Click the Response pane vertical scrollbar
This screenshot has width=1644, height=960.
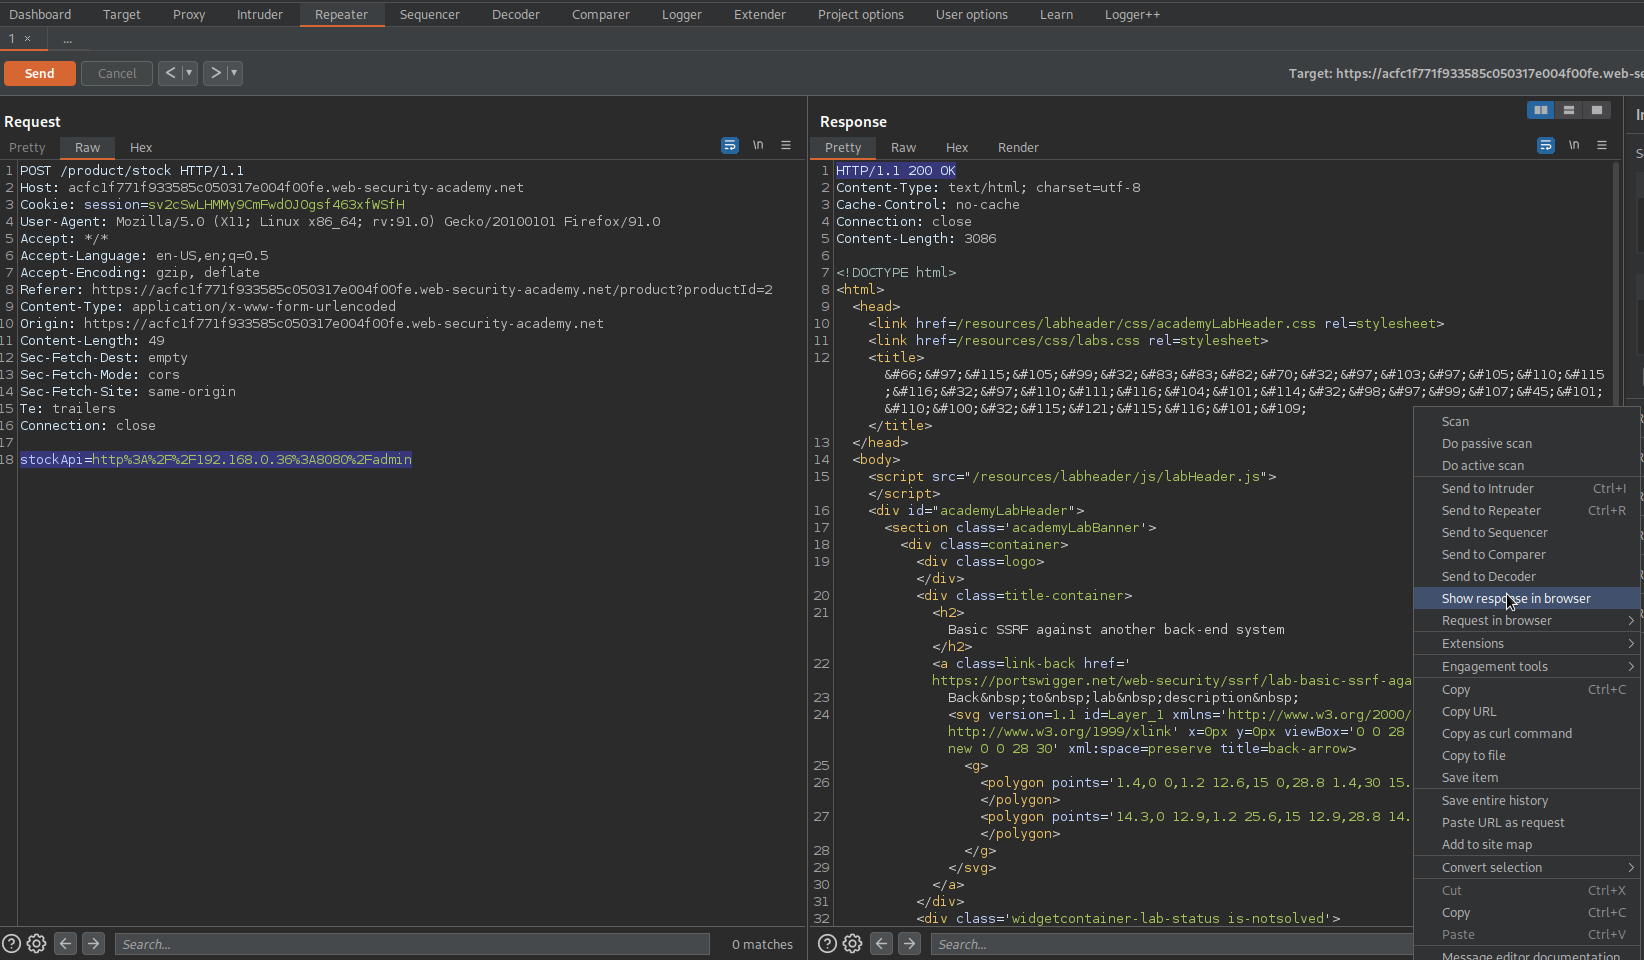click(x=1616, y=285)
